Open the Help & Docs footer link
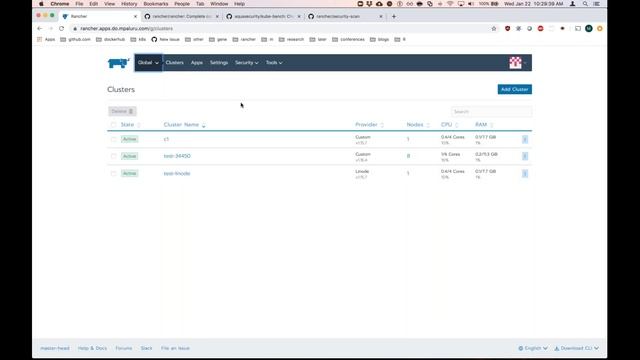 [x=92, y=348]
